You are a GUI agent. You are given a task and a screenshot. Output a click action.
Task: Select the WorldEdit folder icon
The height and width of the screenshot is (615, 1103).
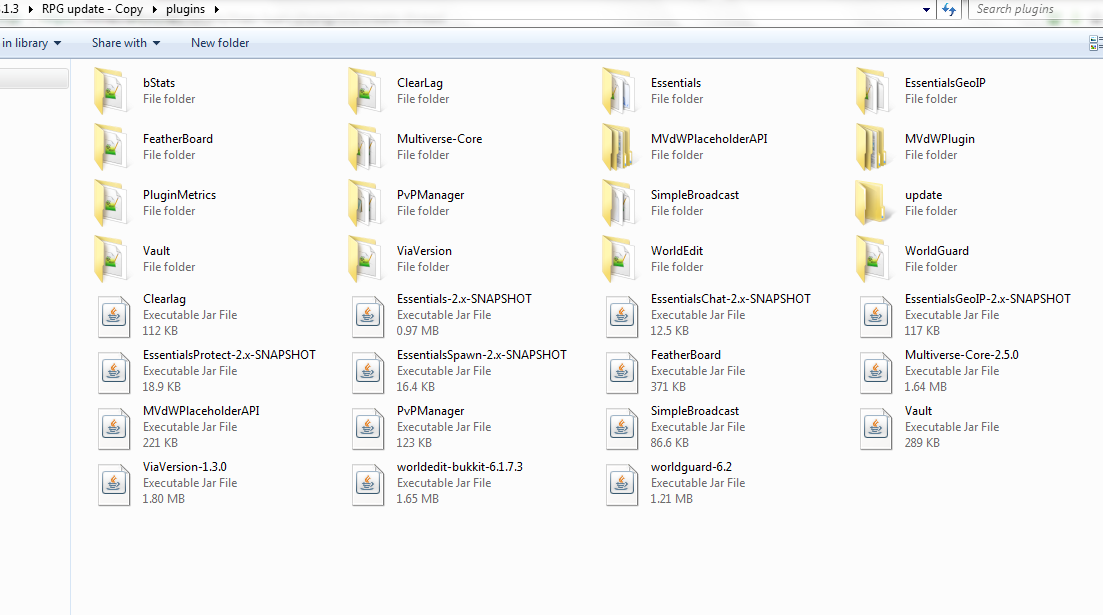click(x=619, y=259)
